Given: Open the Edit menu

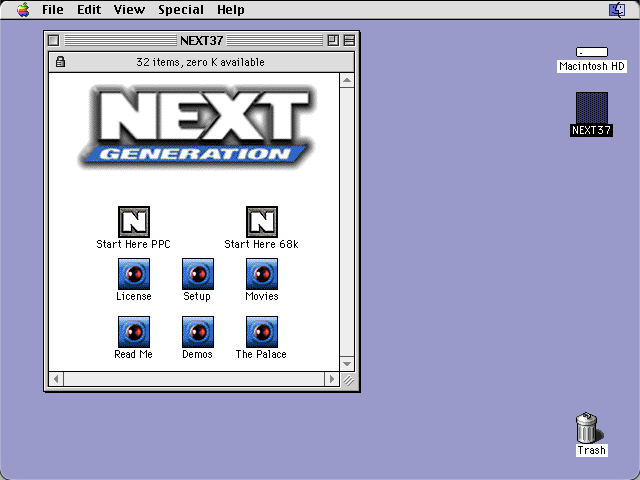Looking at the screenshot, I should [x=89, y=9].
